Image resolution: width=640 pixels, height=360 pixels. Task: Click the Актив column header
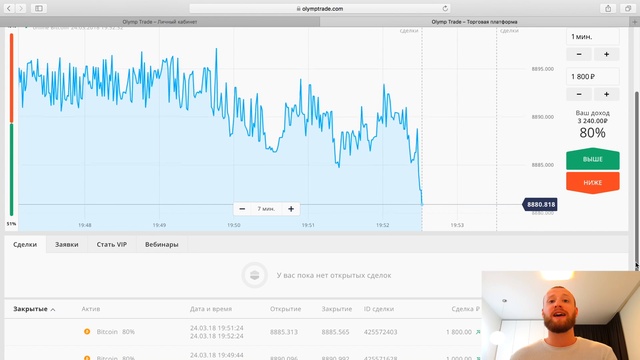pos(91,309)
